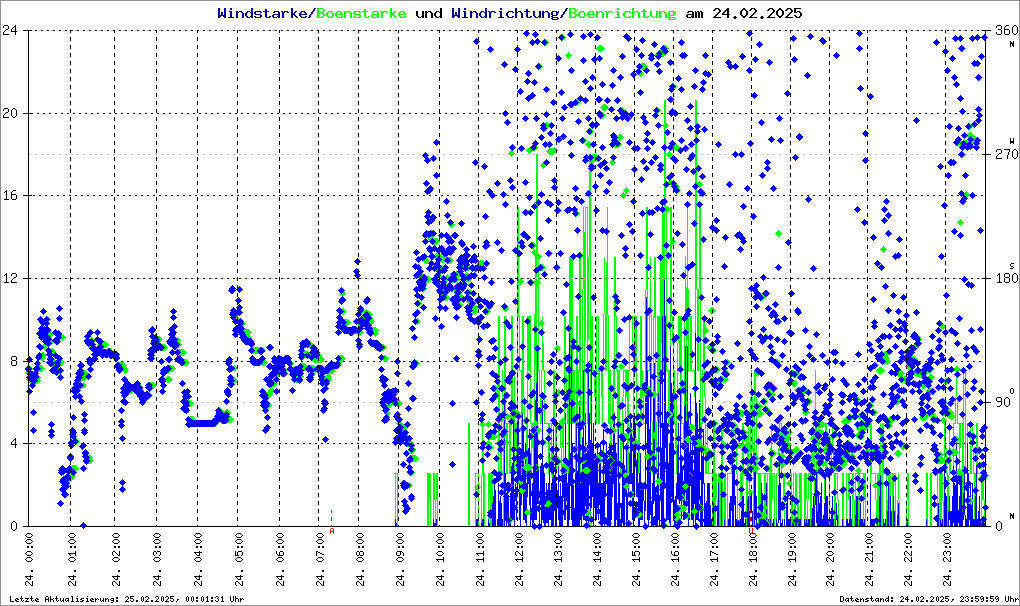Image resolution: width=1020 pixels, height=606 pixels.
Task: Click left axis value 4
Action: pyautogui.click(x=12, y=443)
